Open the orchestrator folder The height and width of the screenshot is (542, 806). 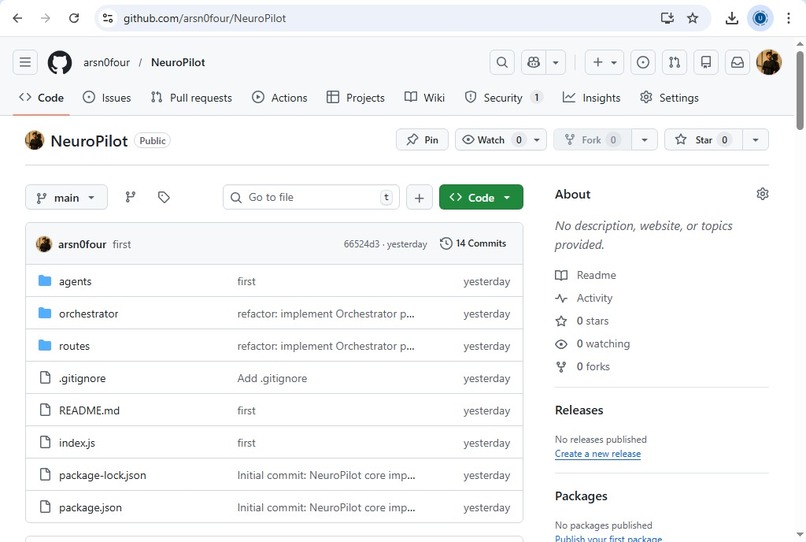88,314
